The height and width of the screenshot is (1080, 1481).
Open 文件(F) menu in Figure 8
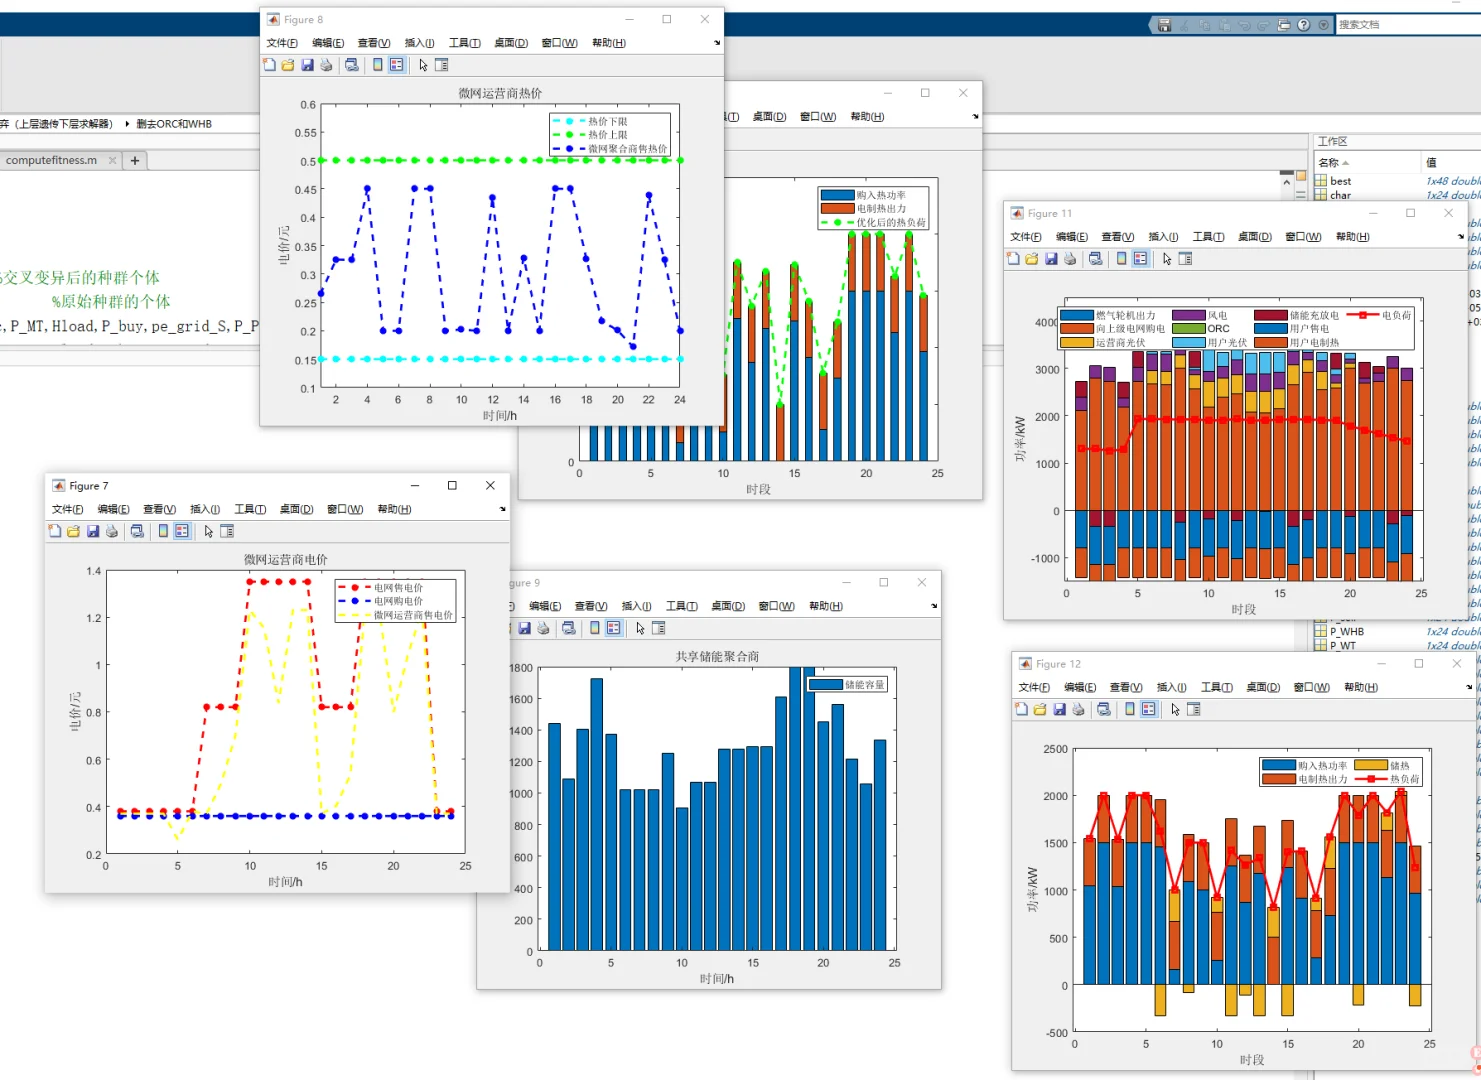(282, 43)
